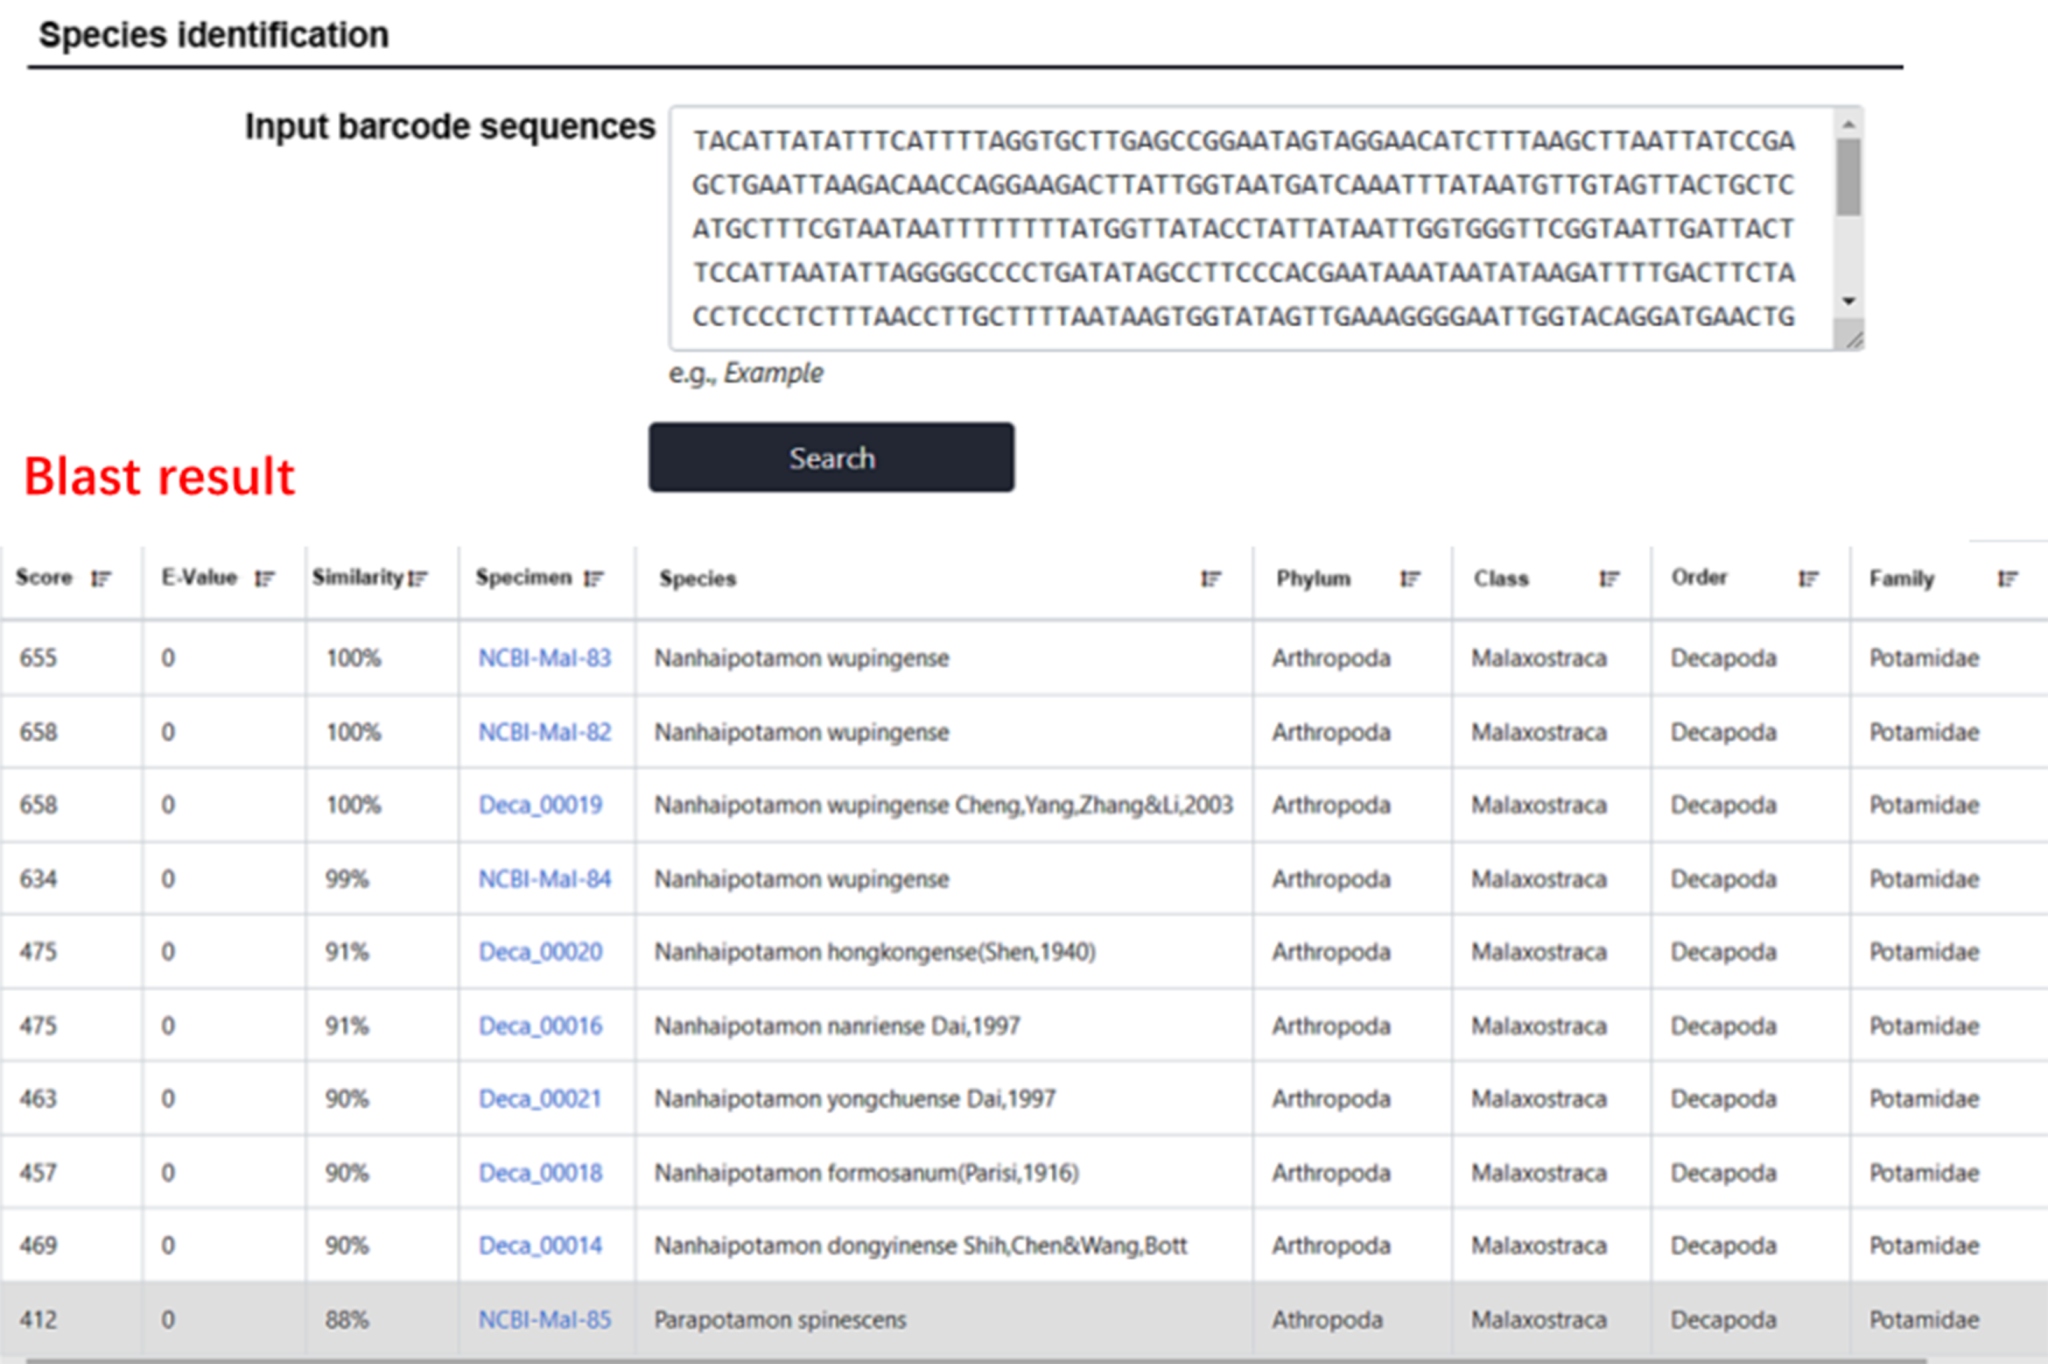2048x1364 pixels.
Task: Sort by Similarity column icon
Action: pyautogui.click(x=417, y=579)
